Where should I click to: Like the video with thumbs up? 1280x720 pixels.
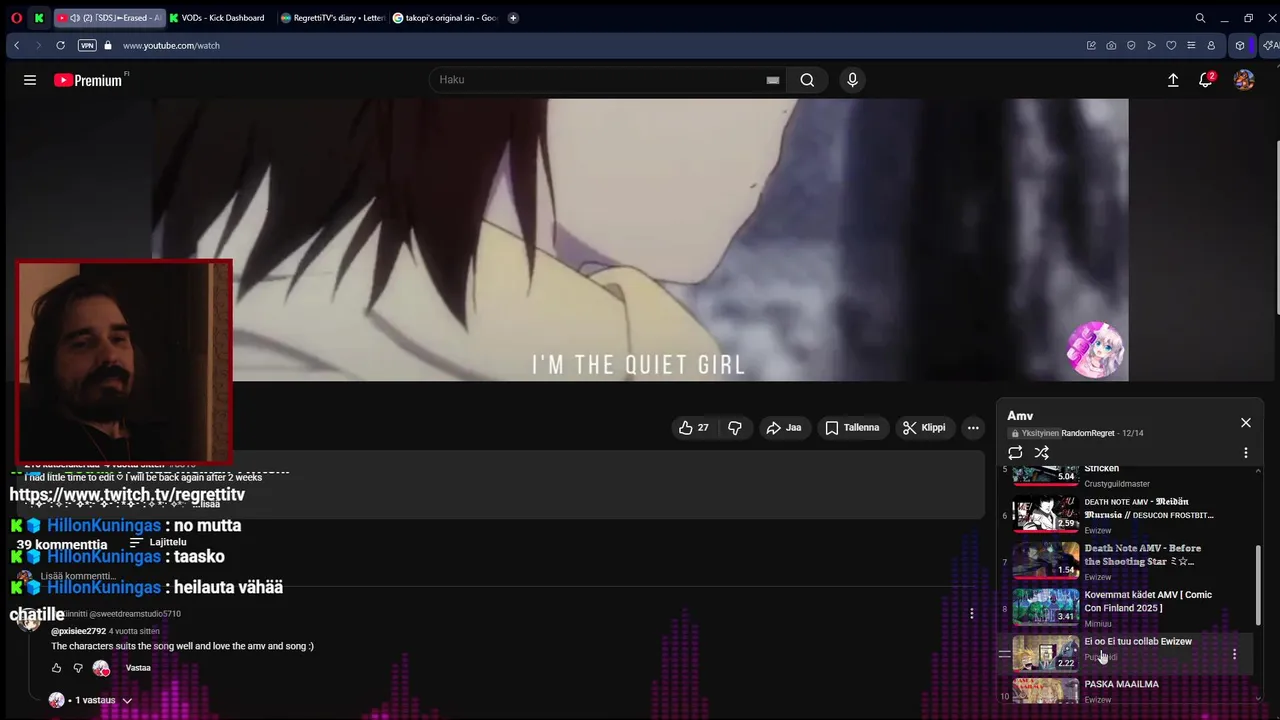tap(694, 428)
